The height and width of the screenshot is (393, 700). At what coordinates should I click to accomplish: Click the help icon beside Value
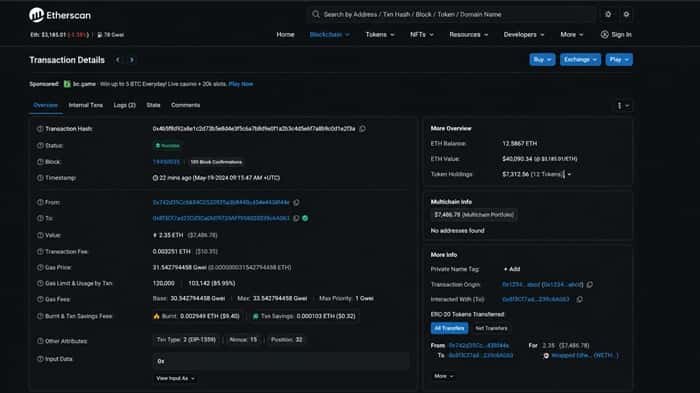[x=40, y=235]
